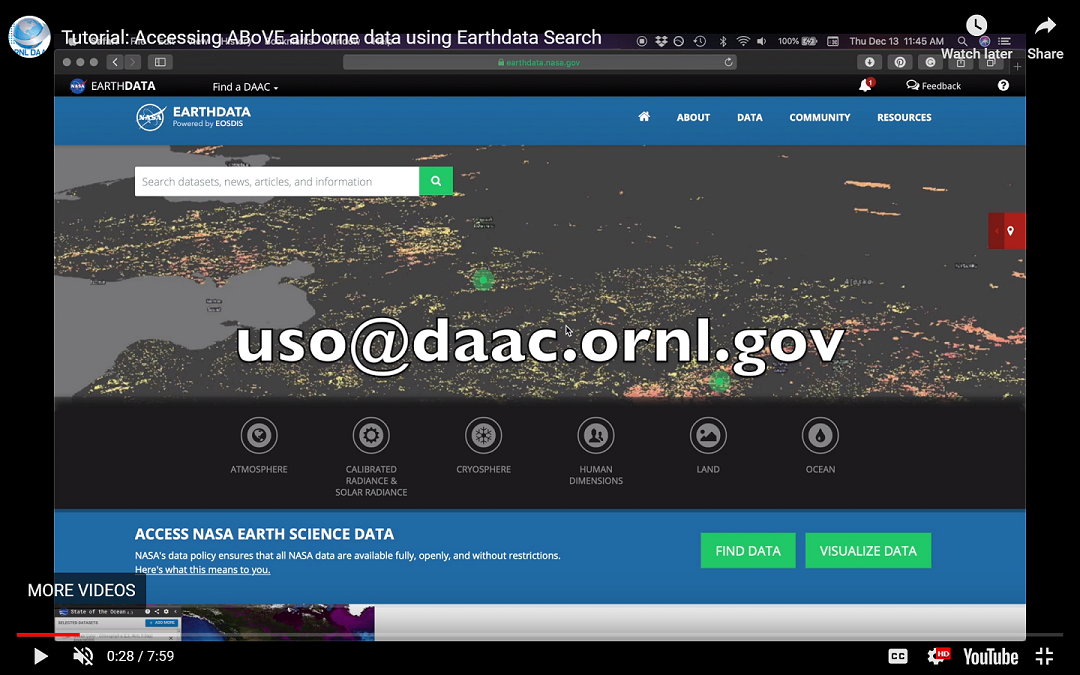The width and height of the screenshot is (1080, 675).
Task: Select the Atmosphere topic icon
Action: pyautogui.click(x=259, y=435)
